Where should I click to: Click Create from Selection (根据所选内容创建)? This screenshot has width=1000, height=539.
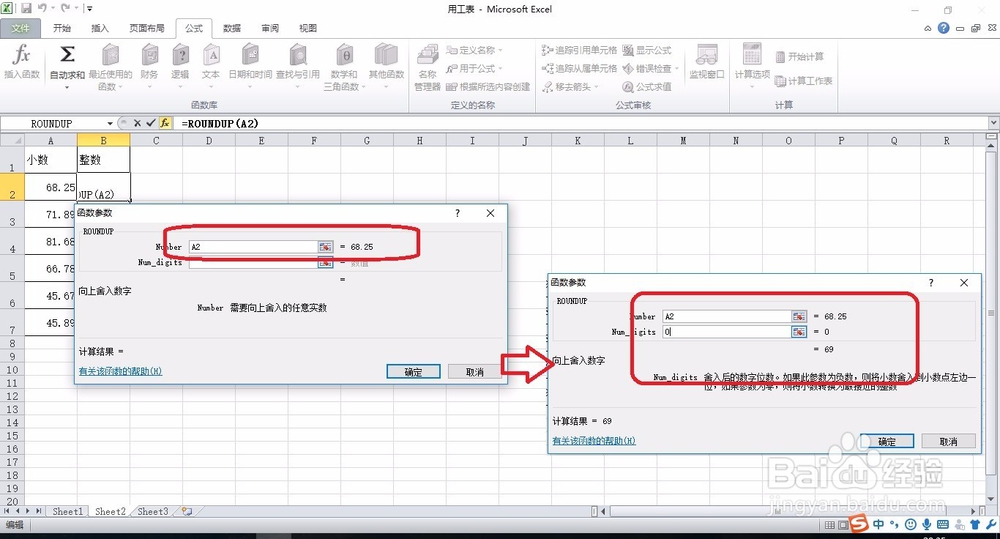488,87
